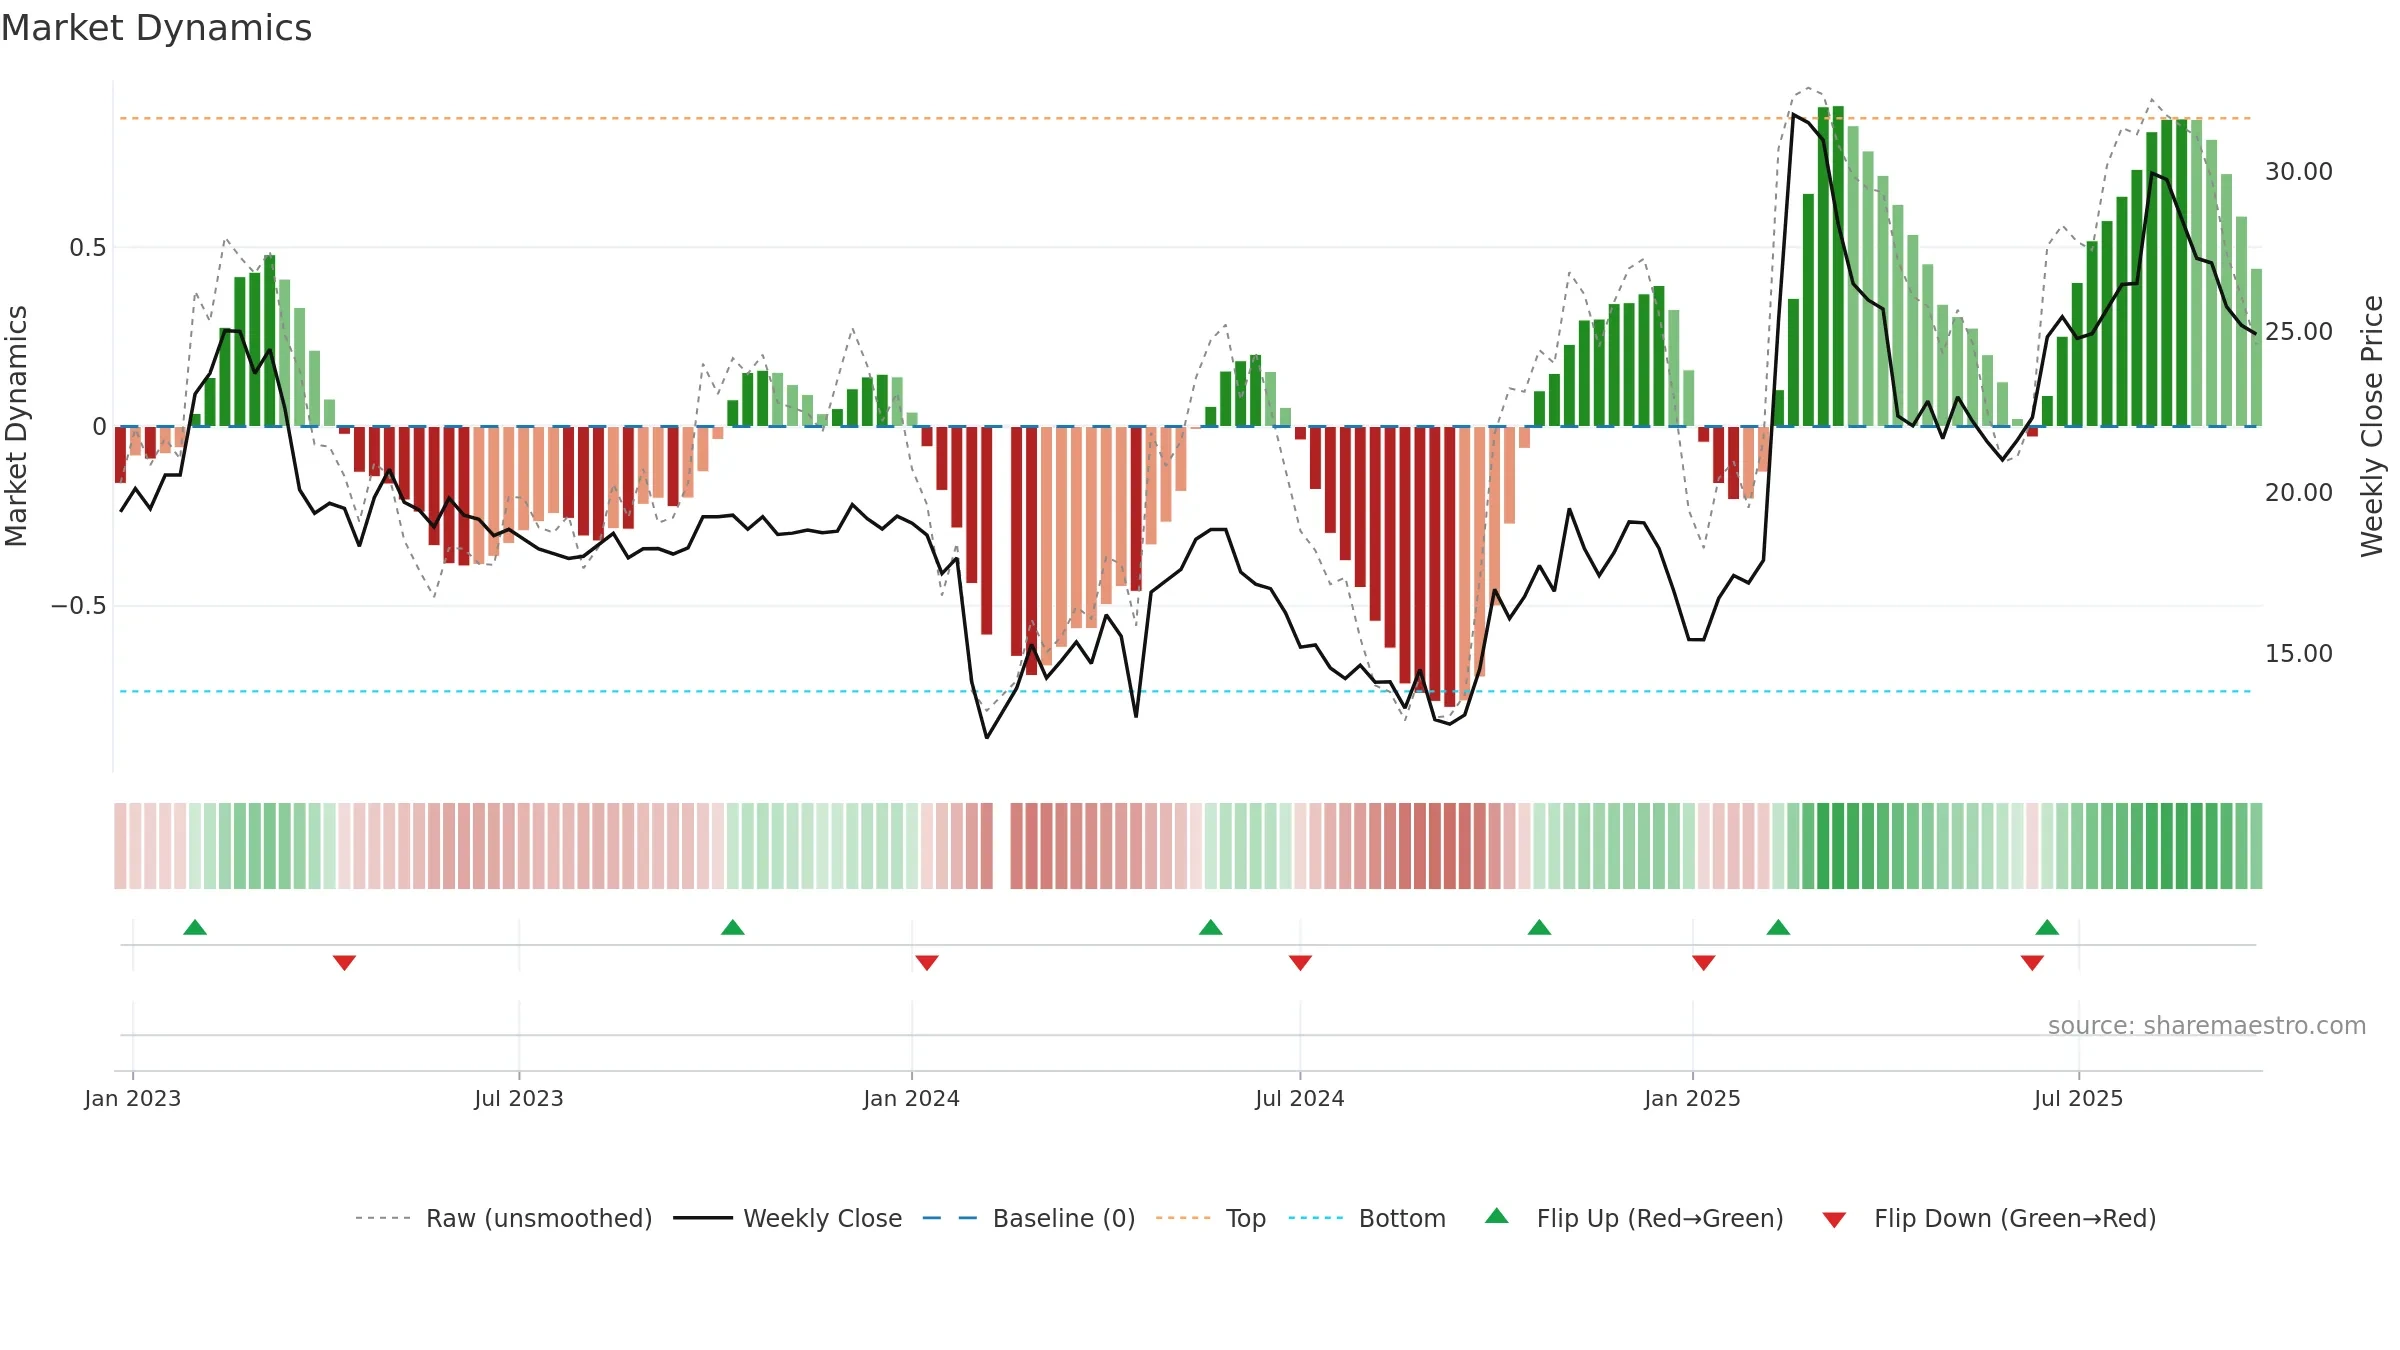
Task: Click the 30.00 price axis tick
Action: 2299,172
